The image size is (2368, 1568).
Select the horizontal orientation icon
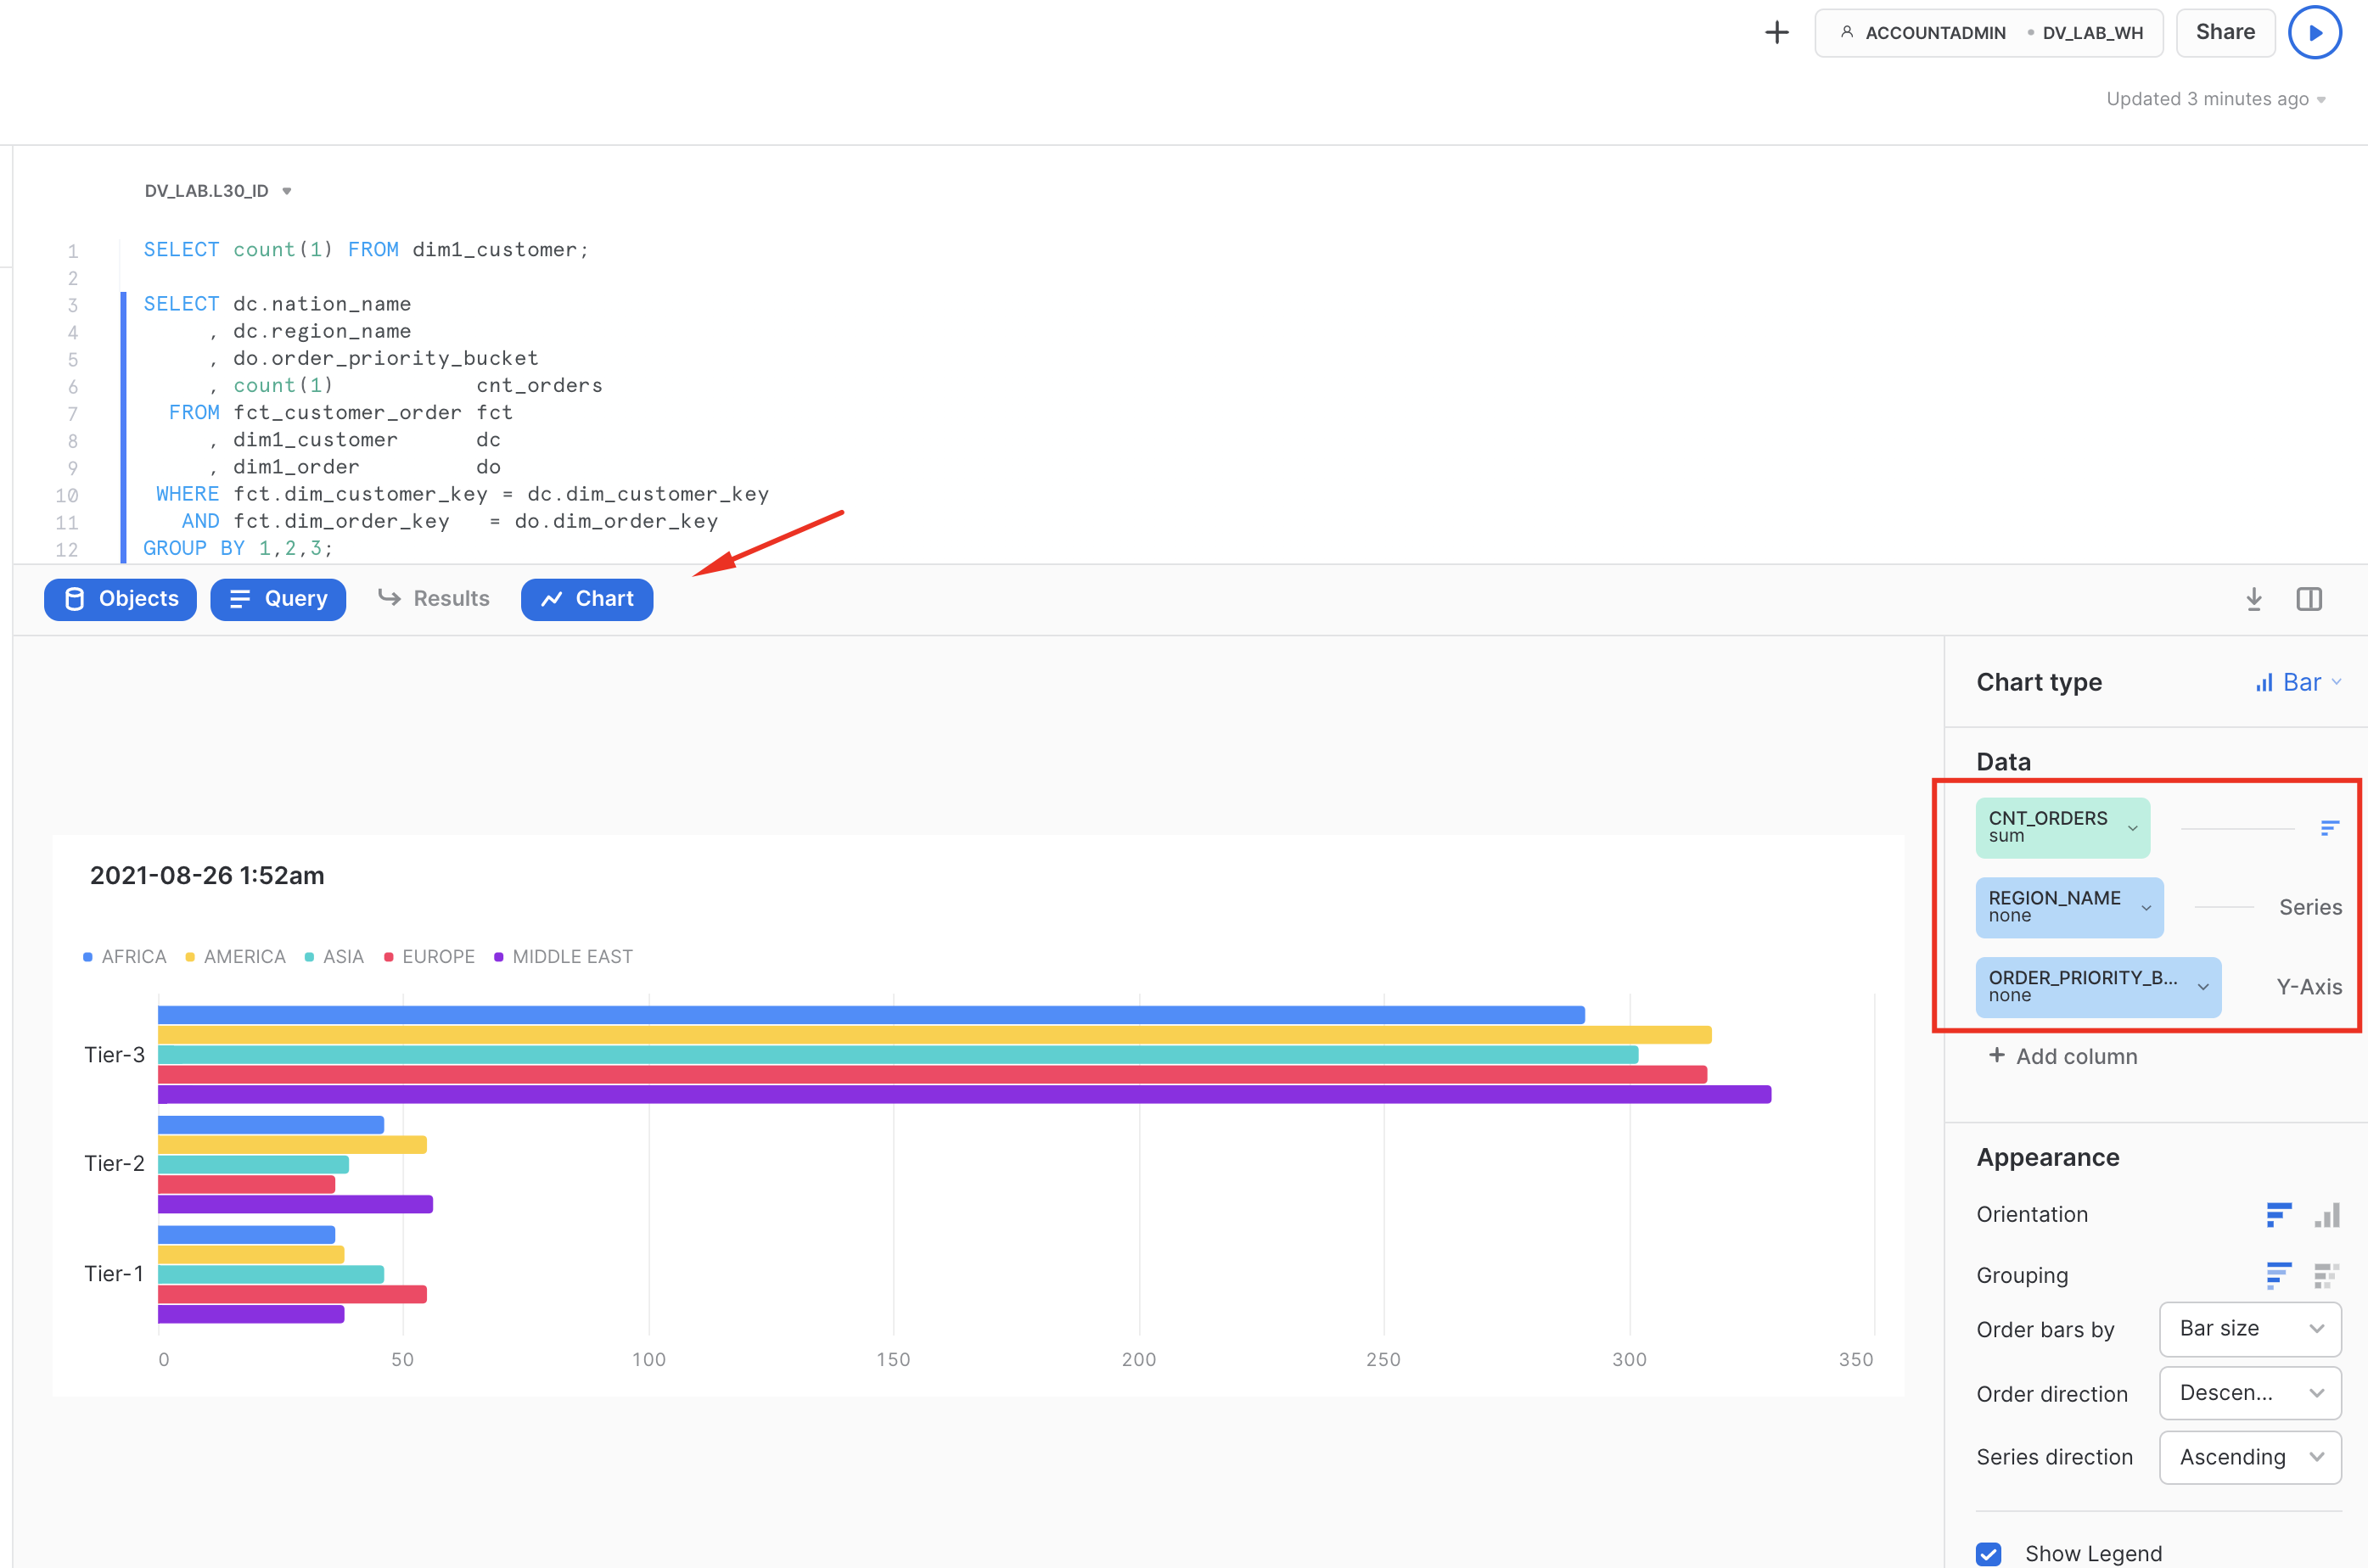click(x=2279, y=1215)
